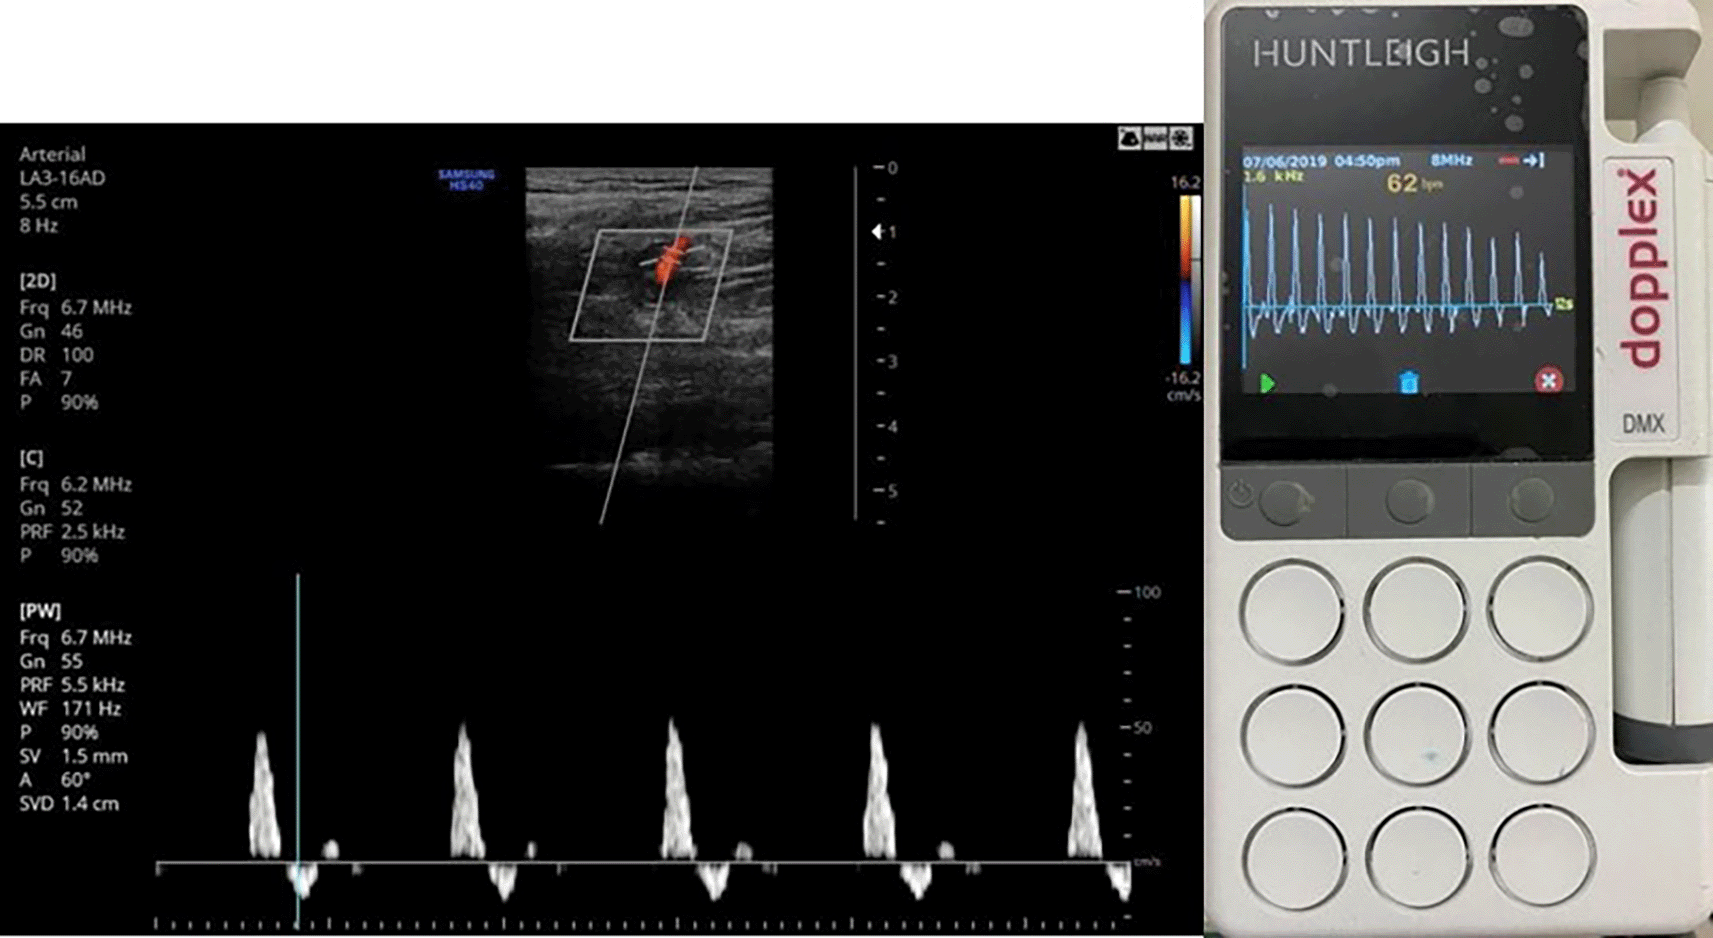Click the focus arrow marker at depth 1
The image size is (1713, 938).
(877, 232)
